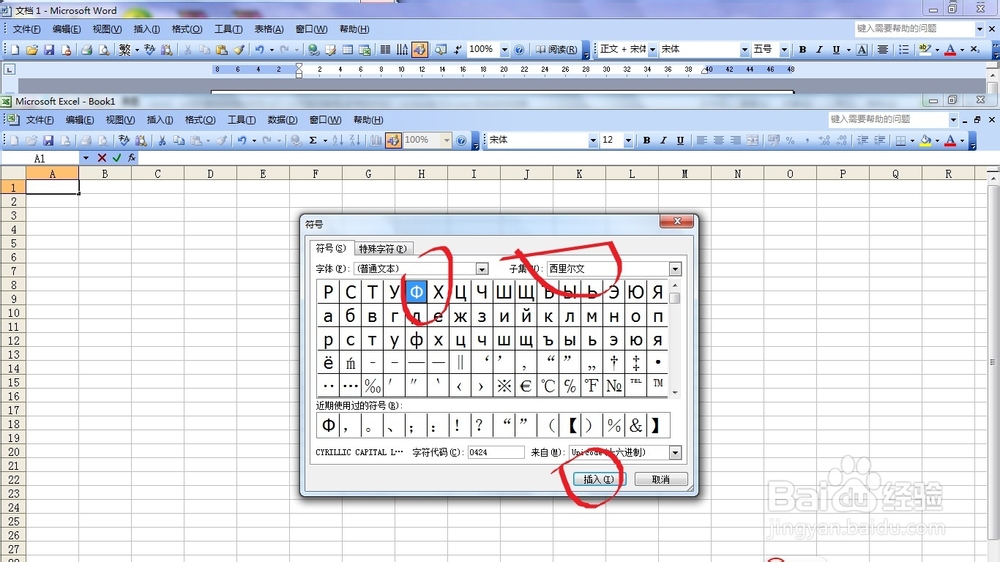This screenshot has width=1000, height=562.
Task: Click the Save icon in Excel toolbar
Action: [x=48, y=140]
